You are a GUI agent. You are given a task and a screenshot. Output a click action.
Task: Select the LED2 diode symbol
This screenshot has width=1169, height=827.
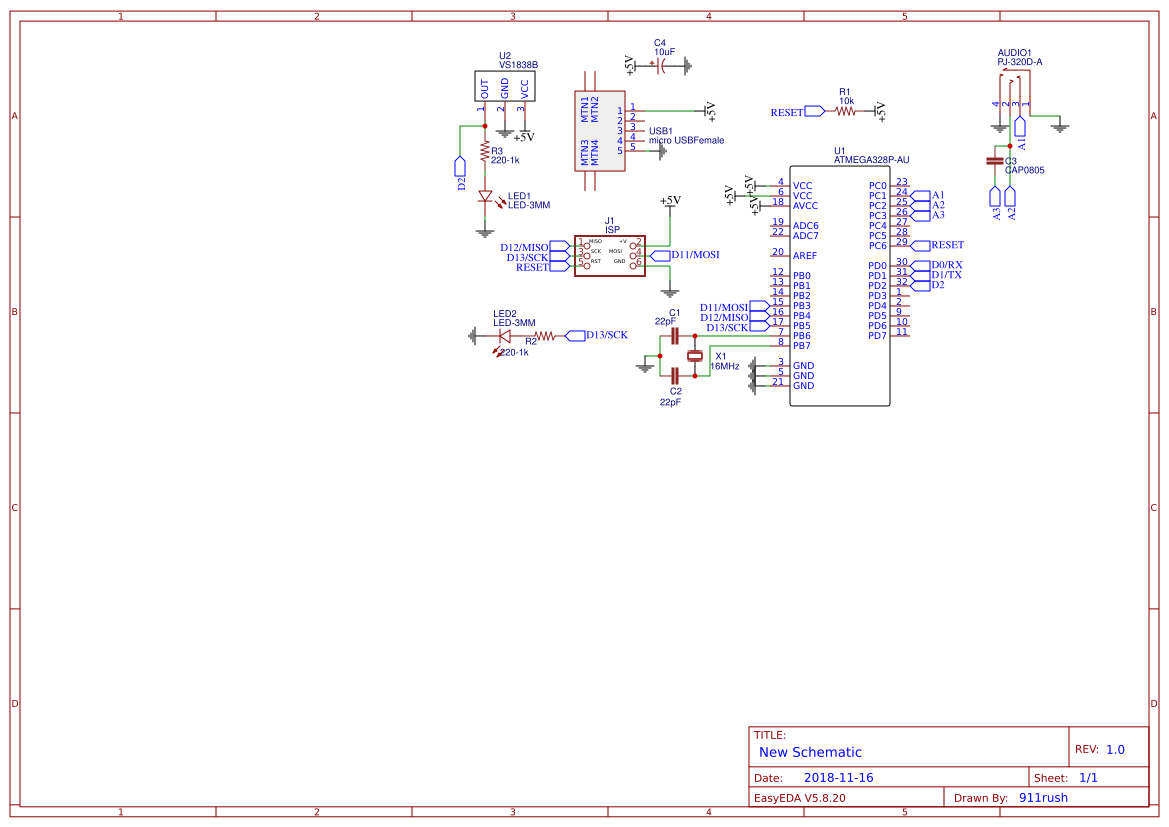click(x=505, y=336)
